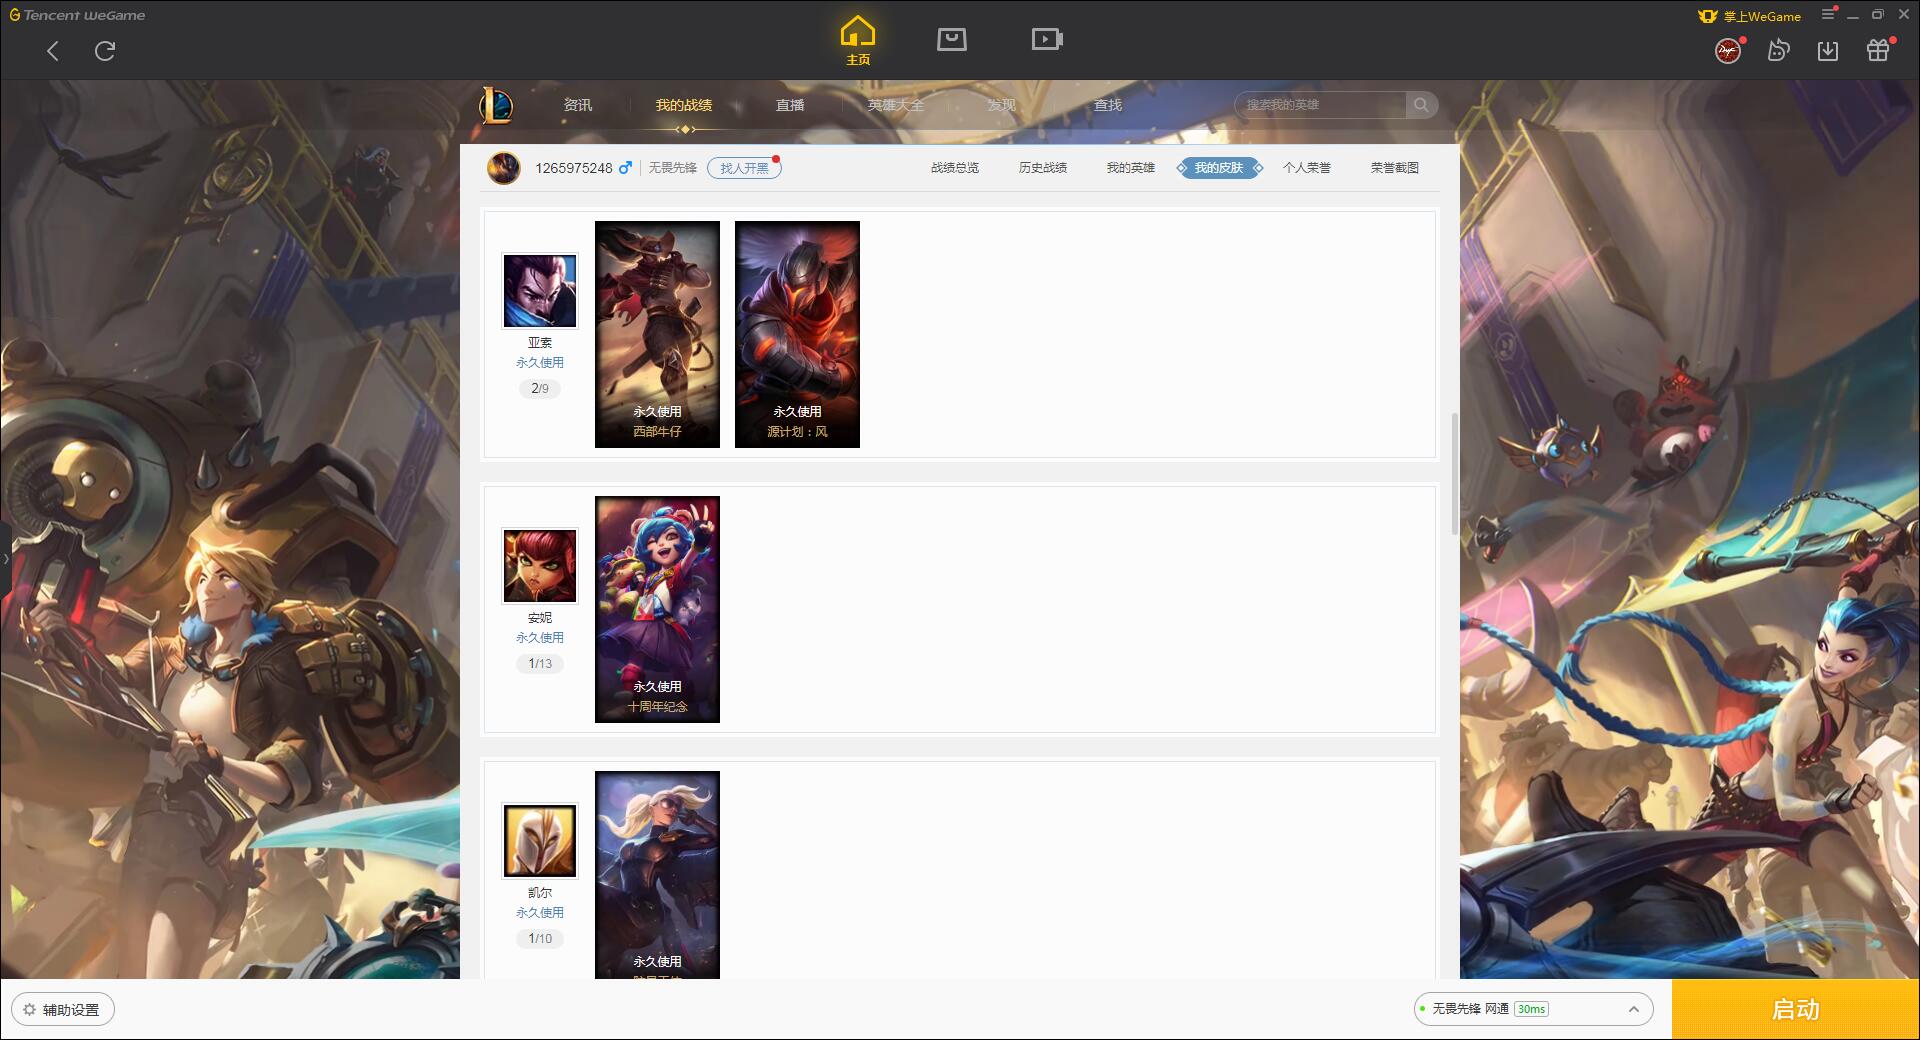Expand the left sidebar arrow

point(5,558)
